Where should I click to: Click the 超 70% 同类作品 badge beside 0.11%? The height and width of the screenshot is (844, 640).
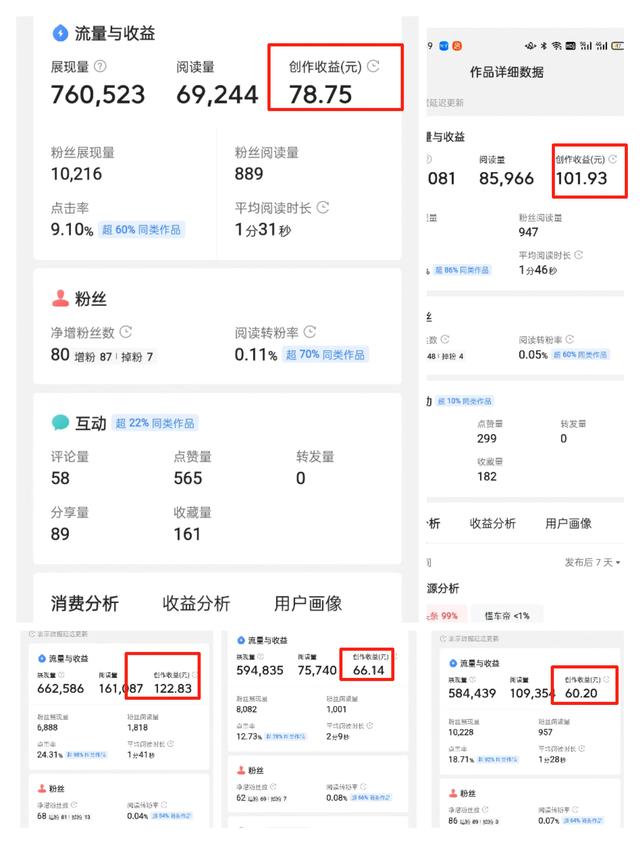click(x=326, y=355)
